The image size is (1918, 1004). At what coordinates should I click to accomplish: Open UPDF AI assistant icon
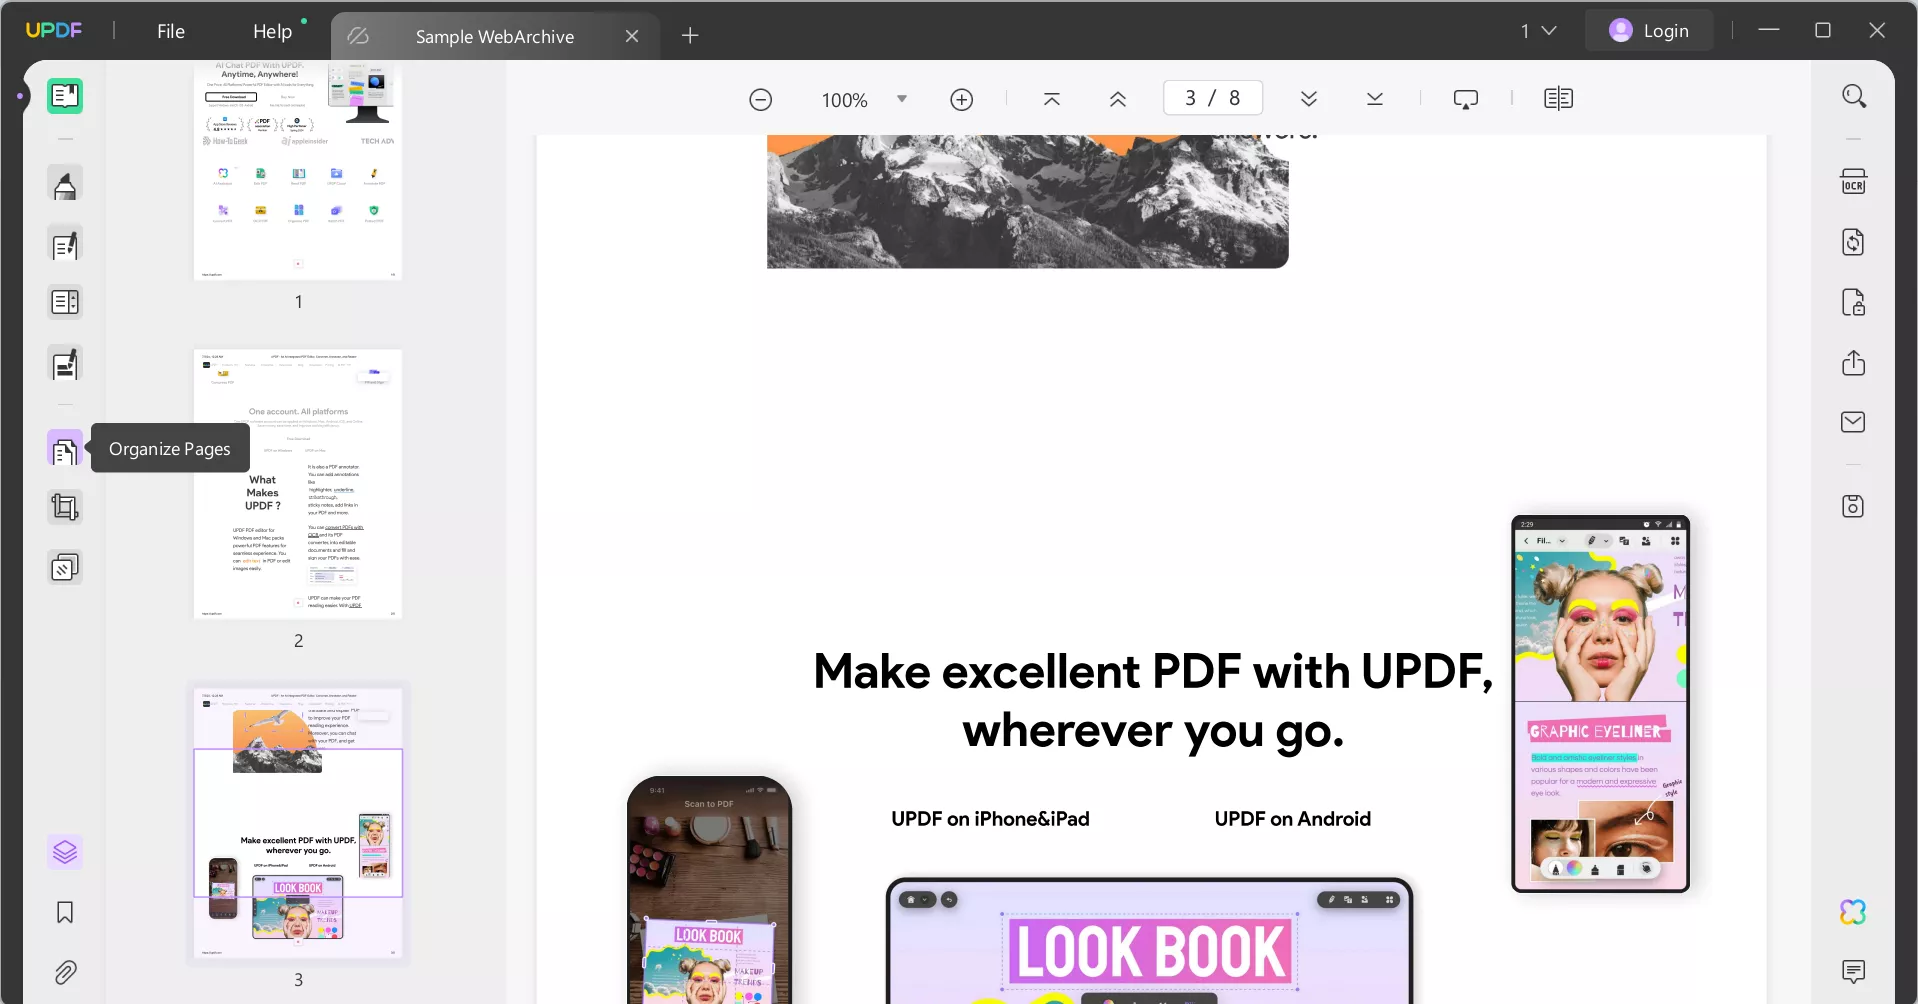point(1854,912)
